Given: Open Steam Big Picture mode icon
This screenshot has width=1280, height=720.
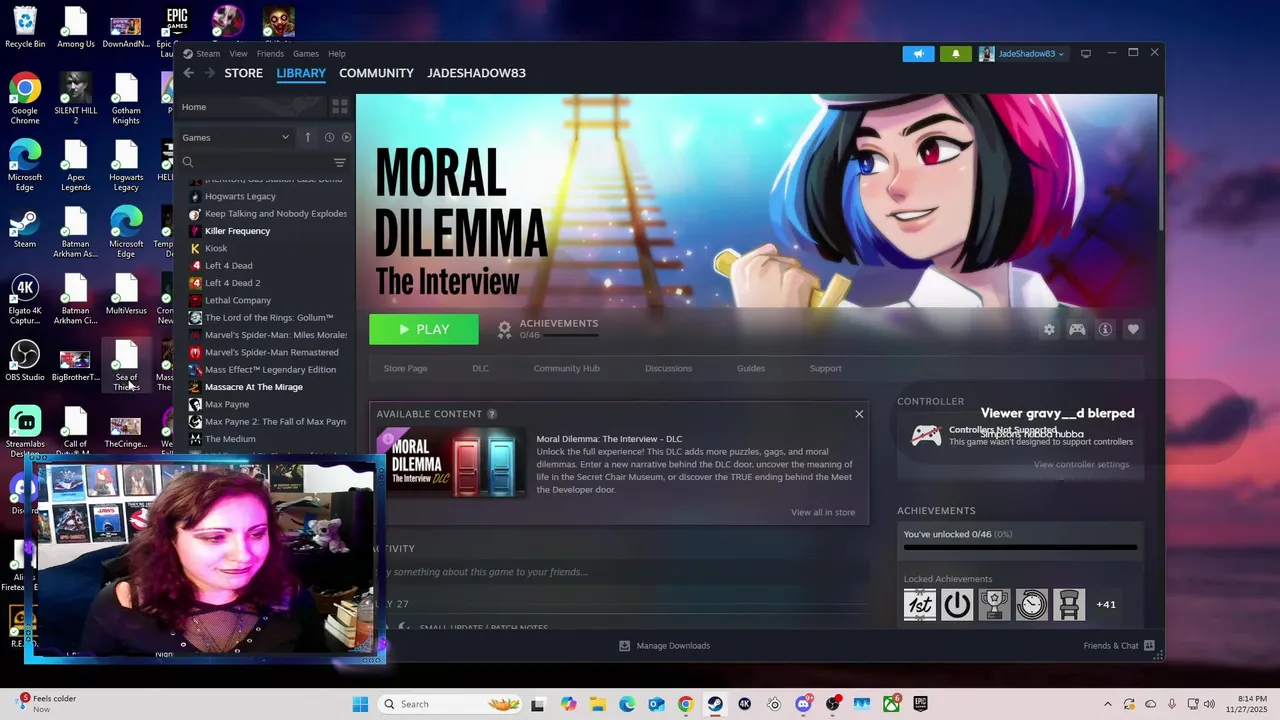Looking at the screenshot, I should point(1086,53).
